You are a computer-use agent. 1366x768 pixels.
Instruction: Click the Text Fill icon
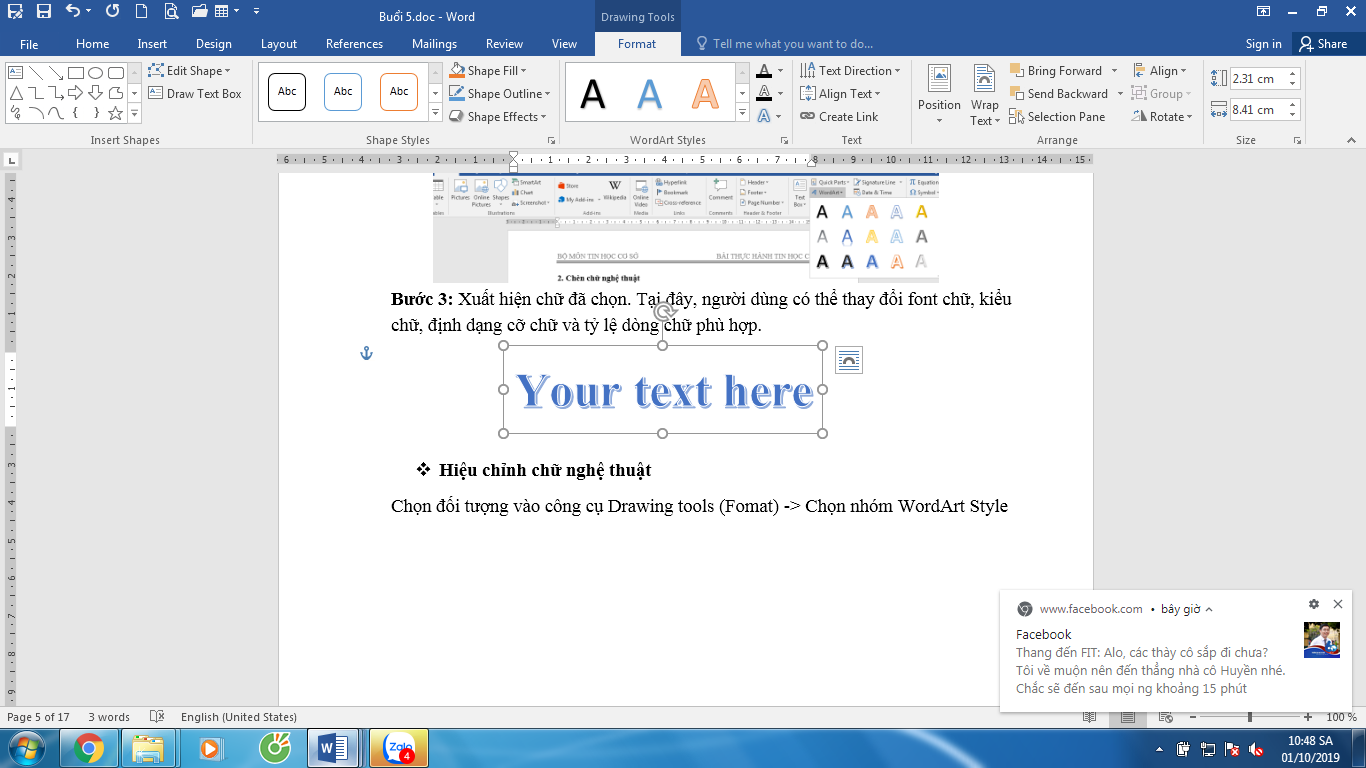[765, 71]
